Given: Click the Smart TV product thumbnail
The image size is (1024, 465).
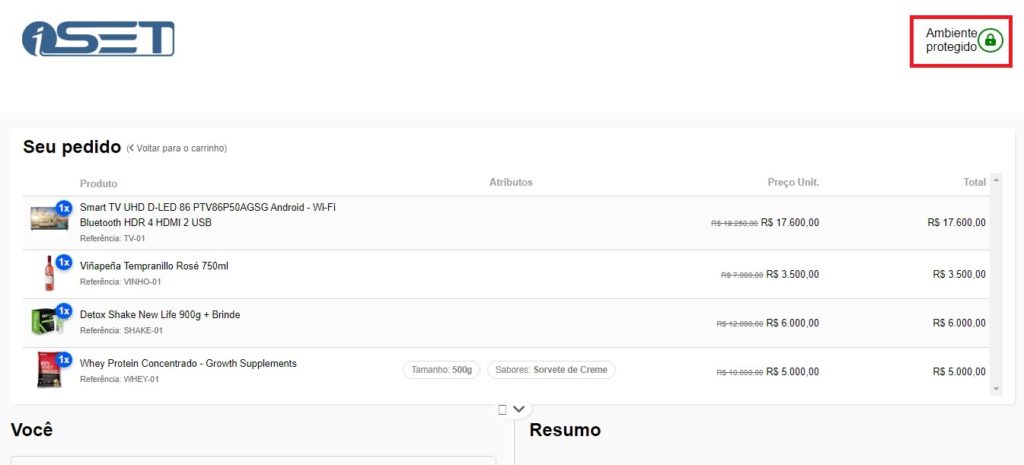Looking at the screenshot, I should (46, 219).
